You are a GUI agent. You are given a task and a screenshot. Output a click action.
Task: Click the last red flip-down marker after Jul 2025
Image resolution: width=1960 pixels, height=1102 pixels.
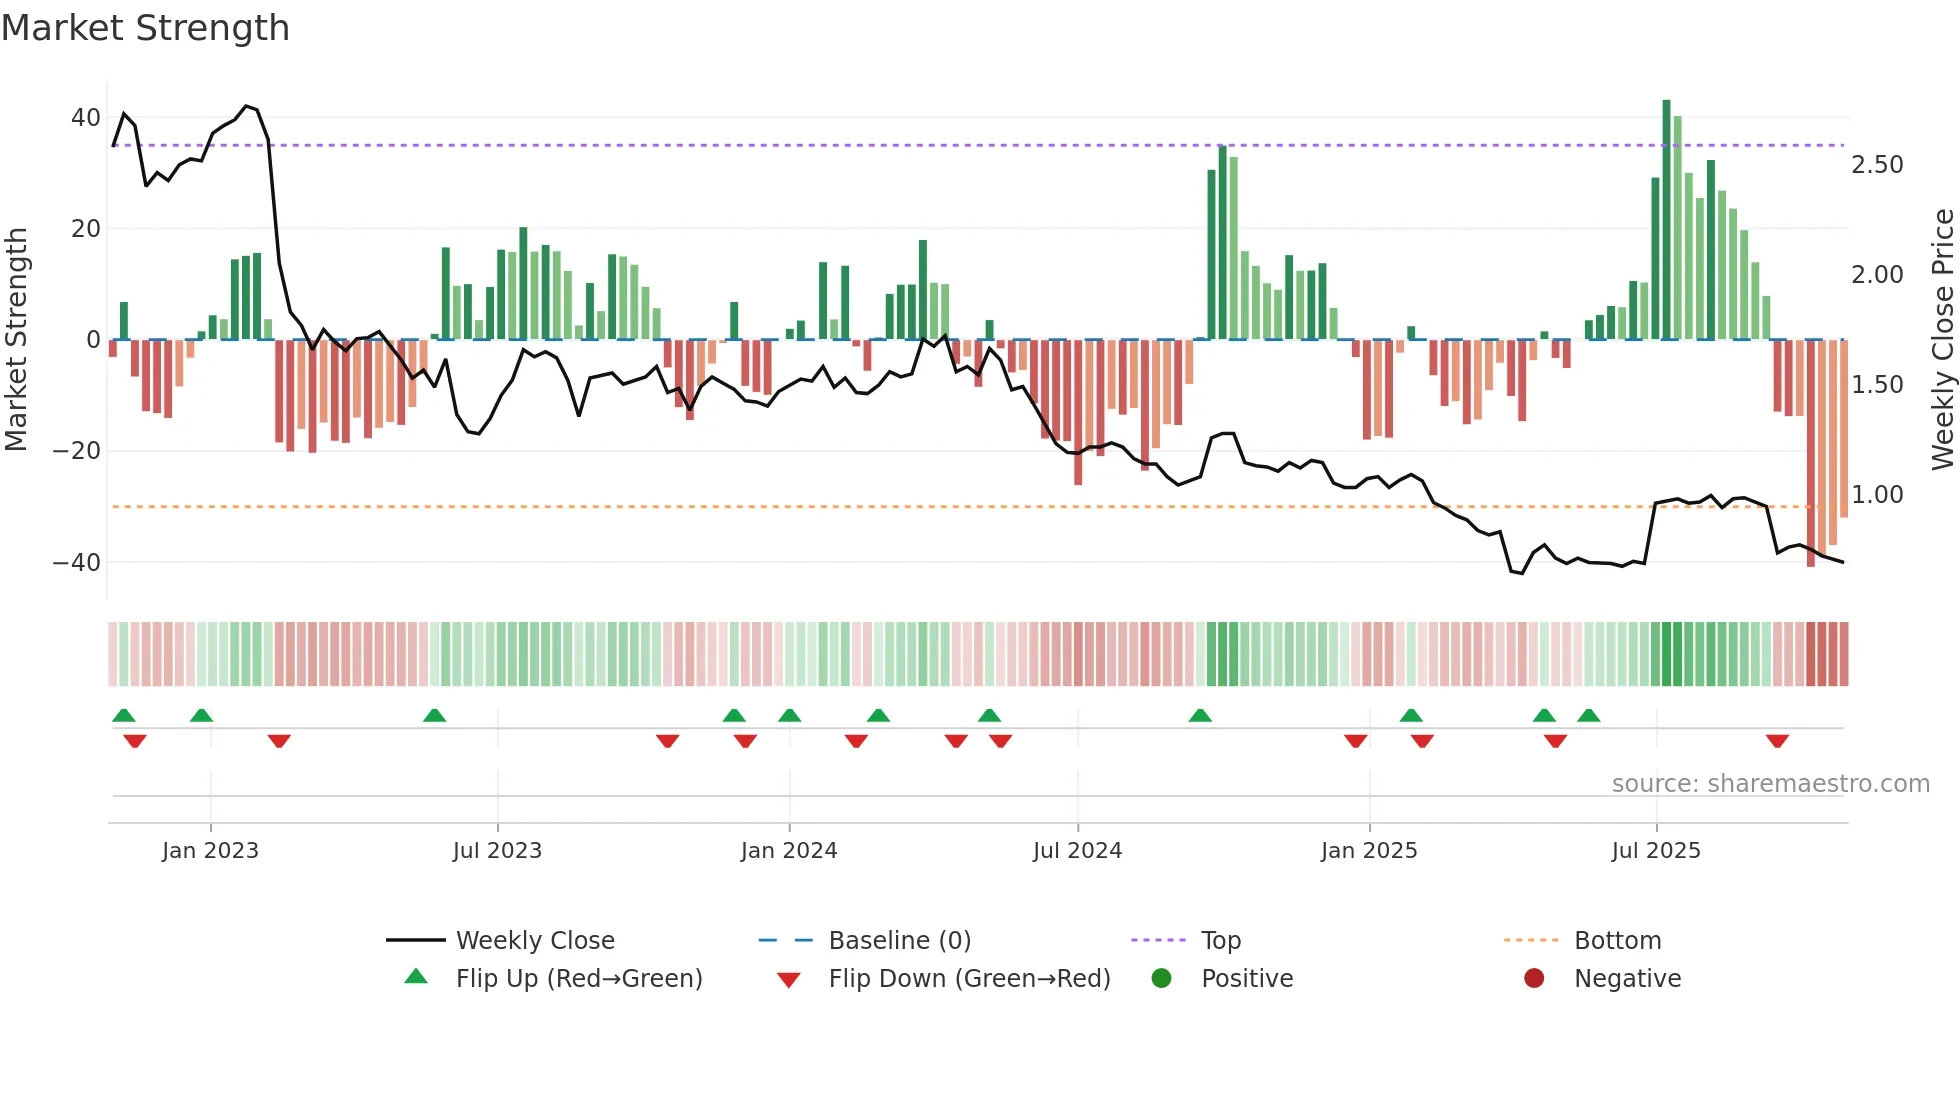(1777, 741)
